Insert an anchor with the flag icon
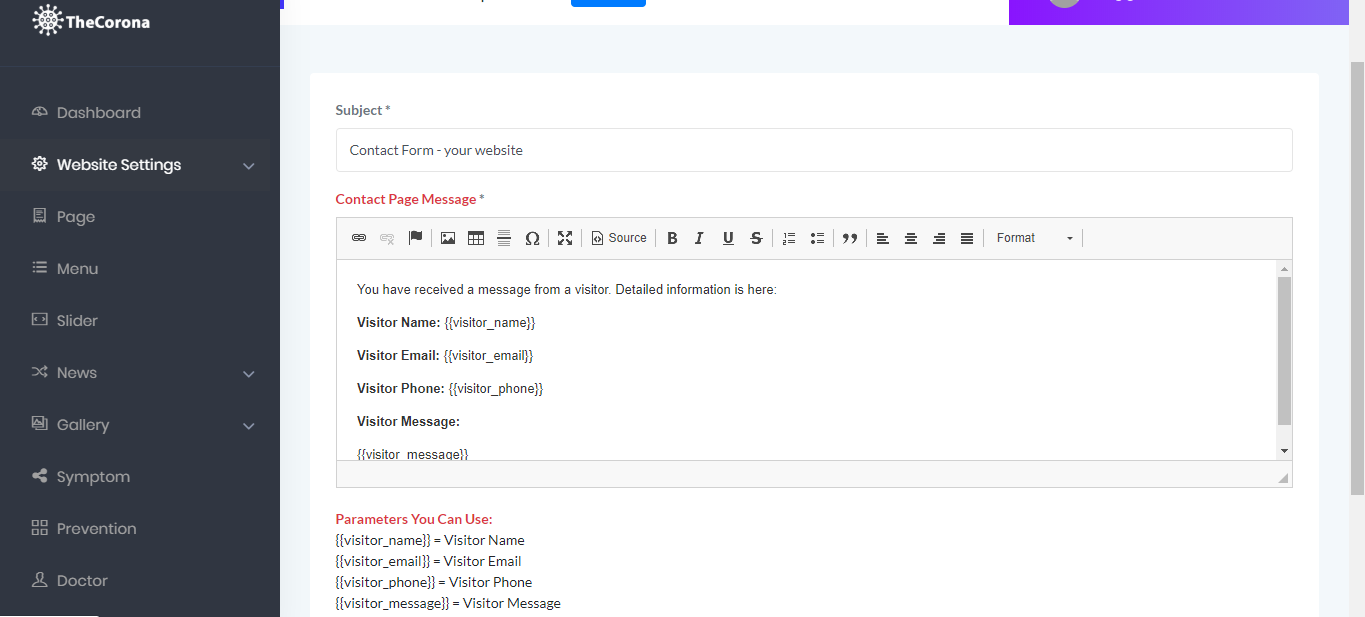1365x617 pixels. click(415, 238)
